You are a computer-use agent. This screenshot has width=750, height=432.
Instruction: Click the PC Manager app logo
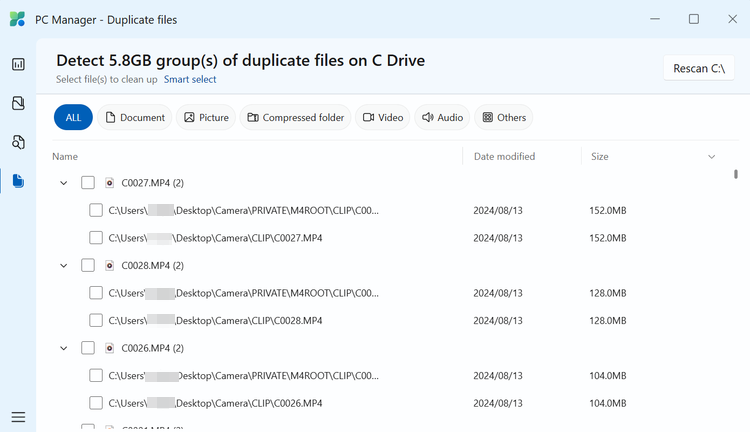[17, 19]
